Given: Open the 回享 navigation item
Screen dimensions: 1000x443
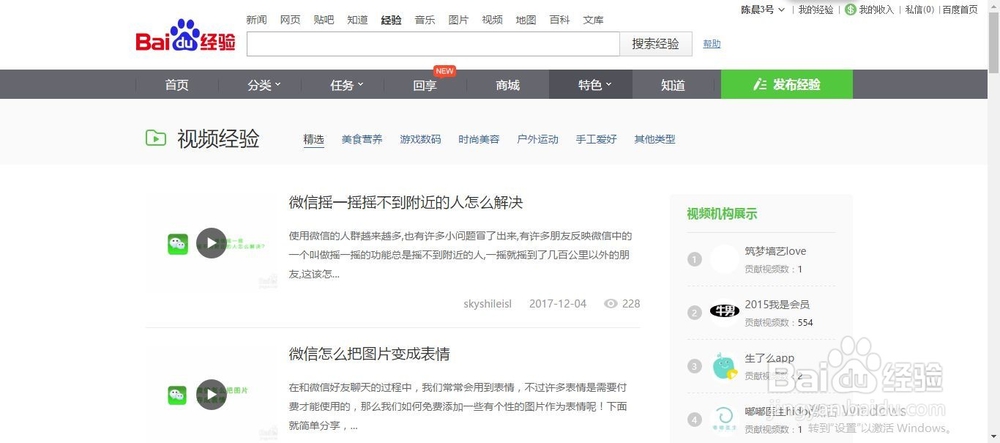Looking at the screenshot, I should tap(425, 85).
